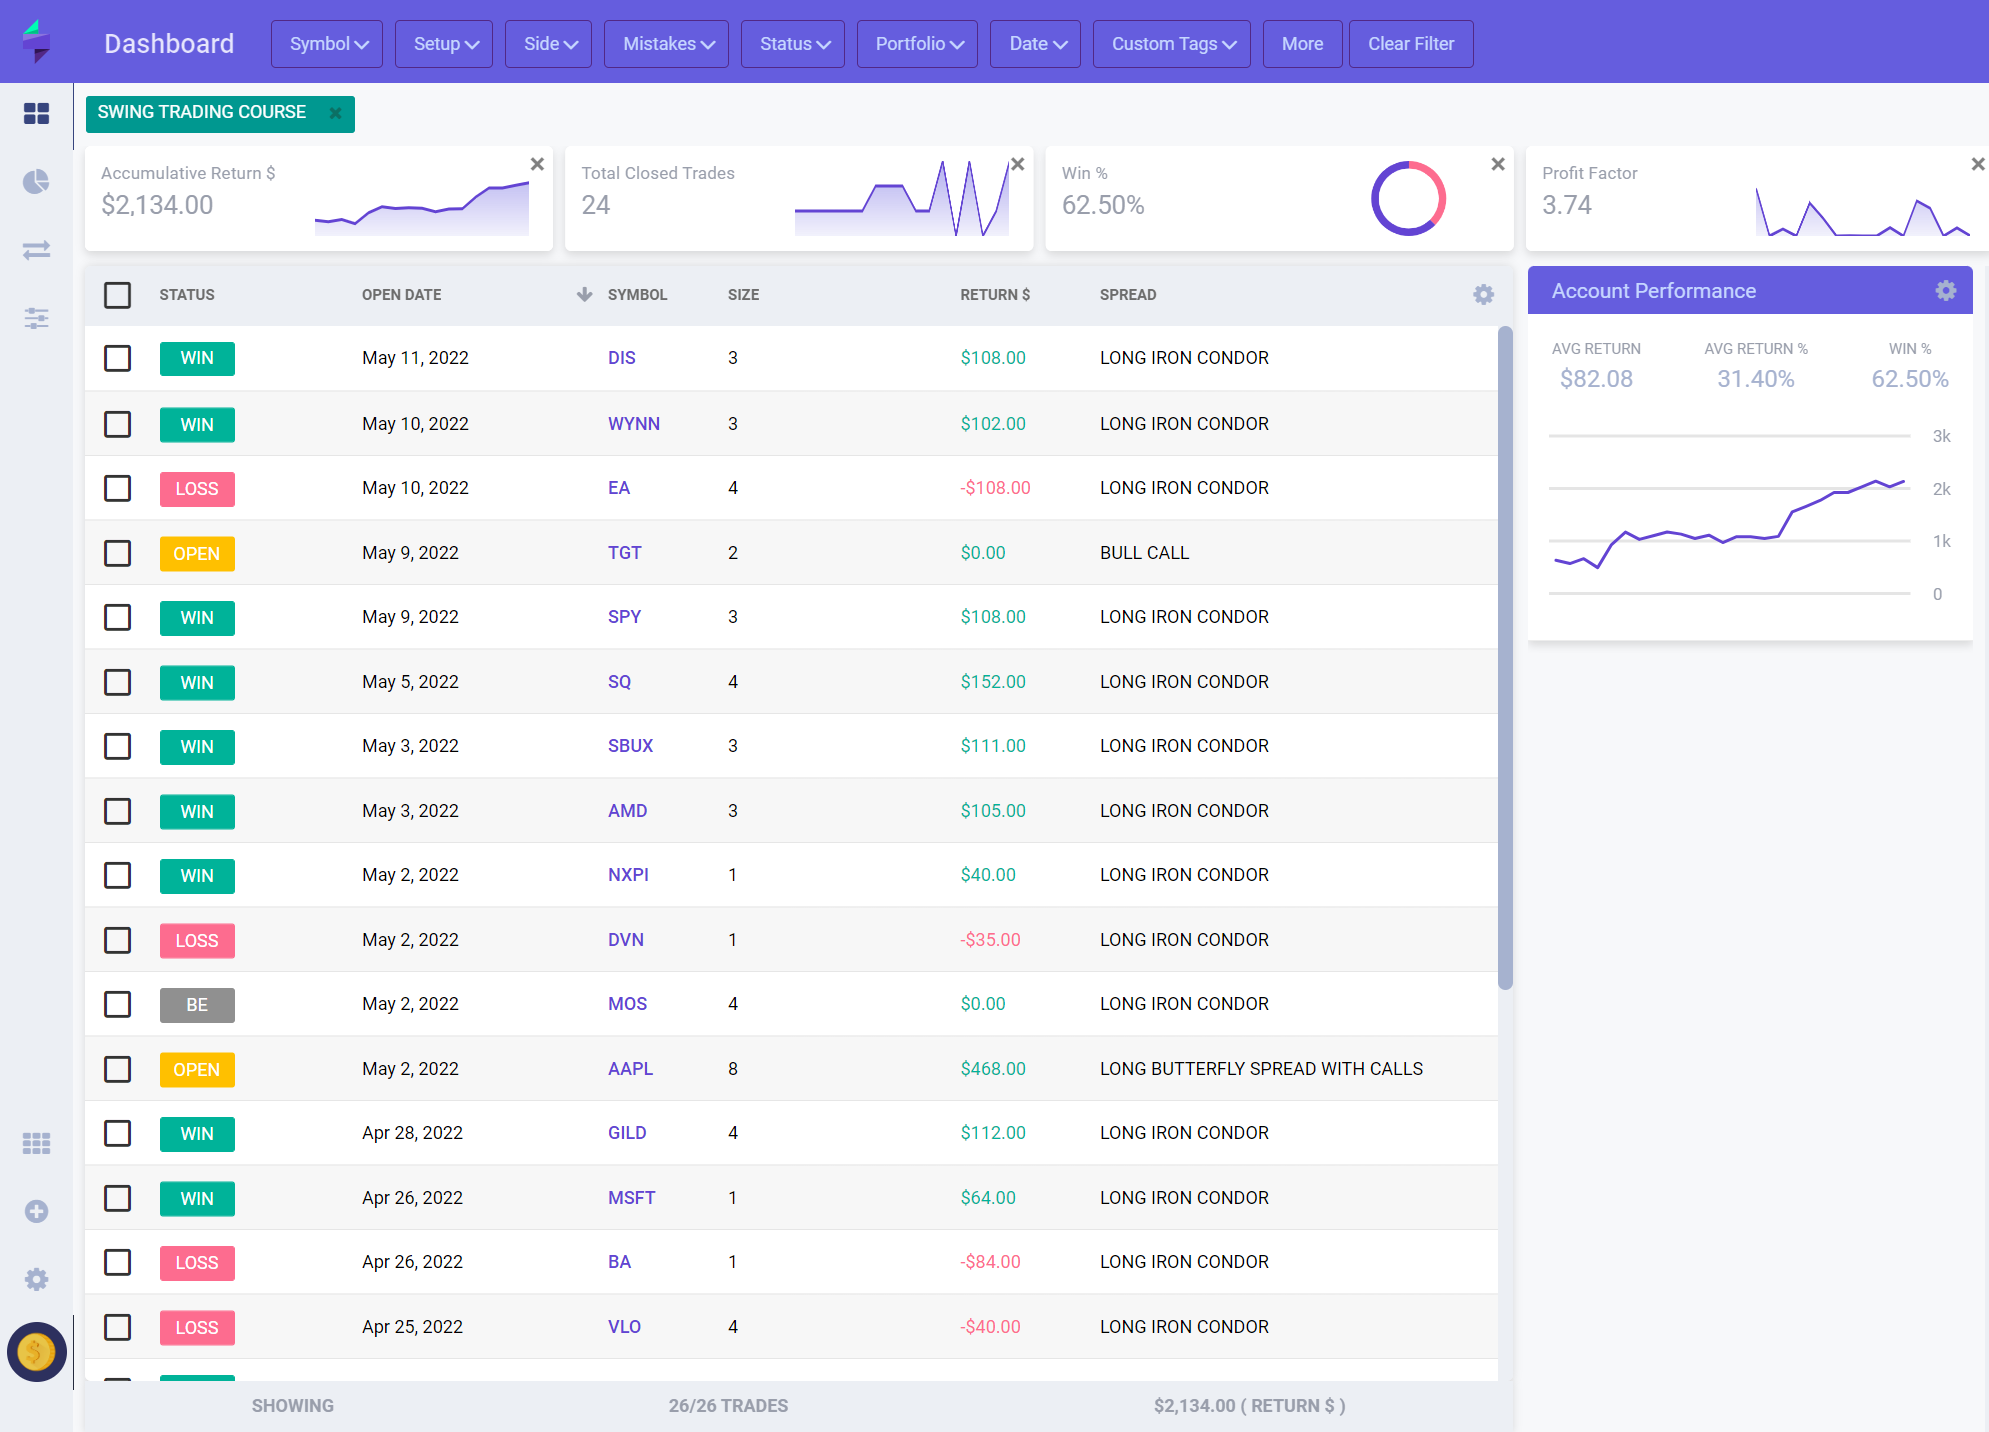The image size is (1989, 1432).
Task: Sort by the SIZE column header
Action: coord(744,295)
